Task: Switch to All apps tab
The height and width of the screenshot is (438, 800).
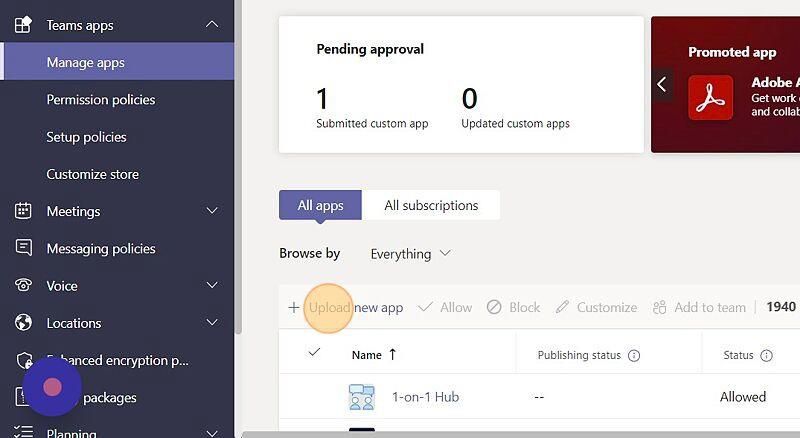Action: [320, 205]
